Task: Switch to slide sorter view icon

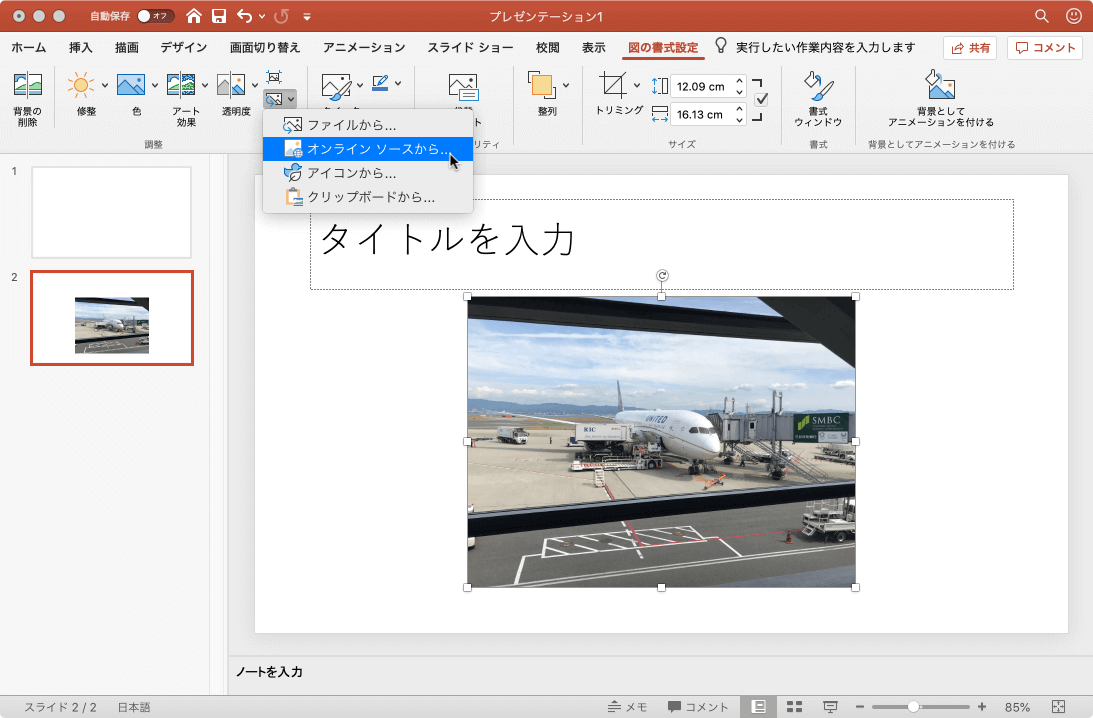Action: pos(795,707)
